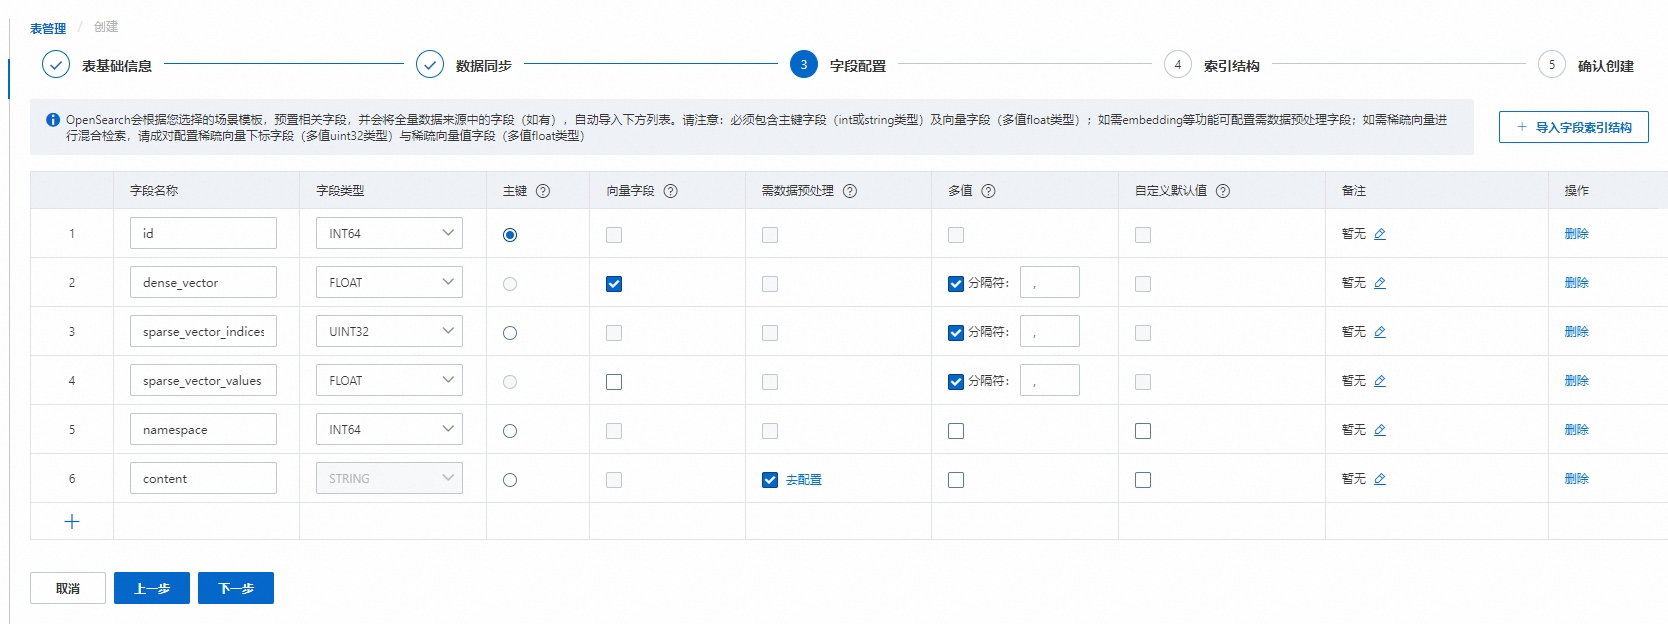1668x624 pixels.
Task: Click separator input for sparse_vector_indices row
Action: coord(1050,331)
